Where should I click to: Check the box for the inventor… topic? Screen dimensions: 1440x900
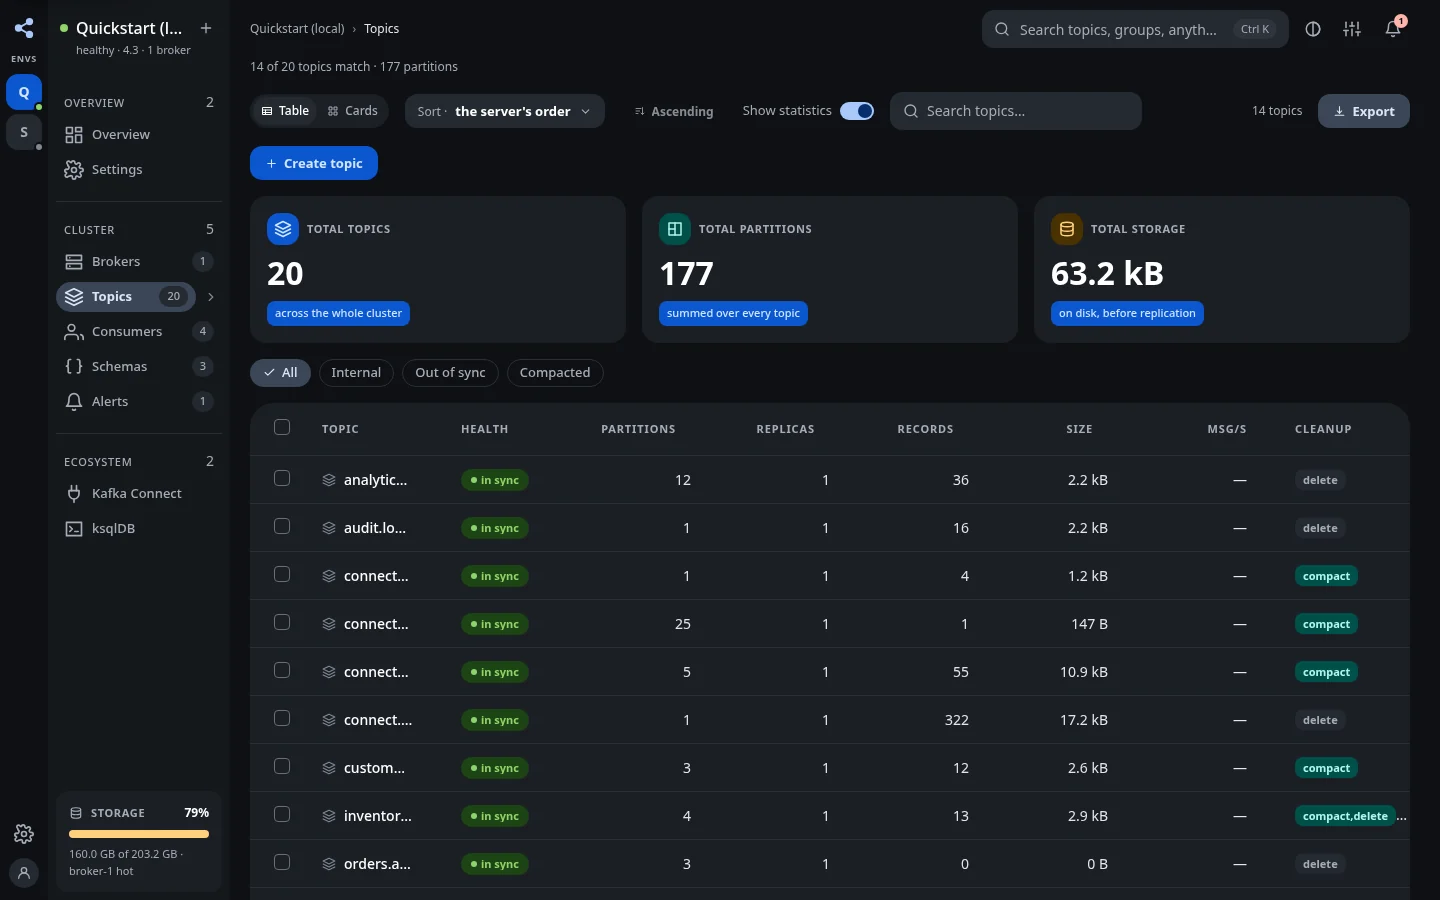tap(282, 815)
